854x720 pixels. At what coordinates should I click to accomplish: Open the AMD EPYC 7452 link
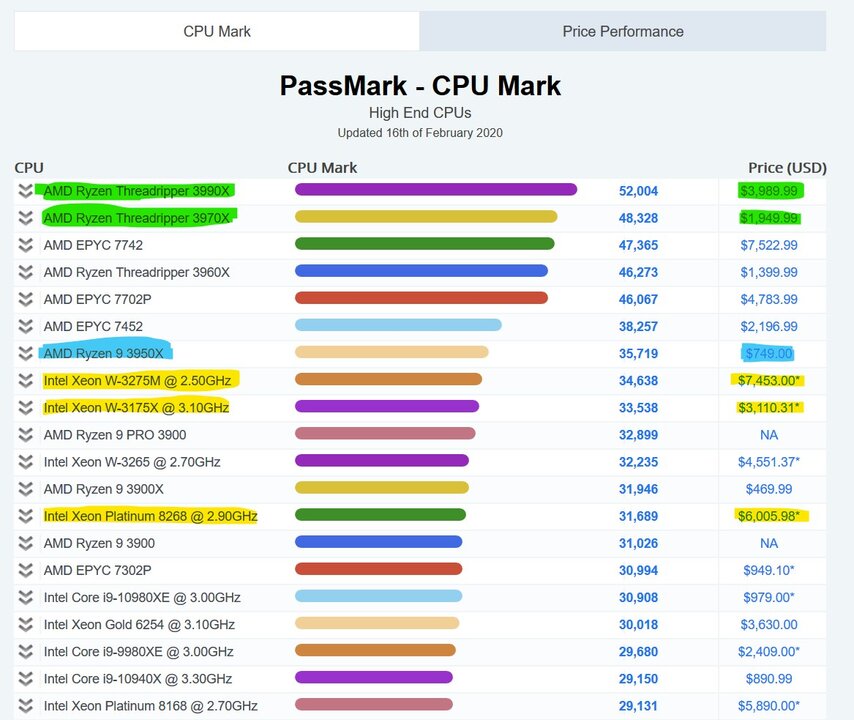(x=93, y=326)
